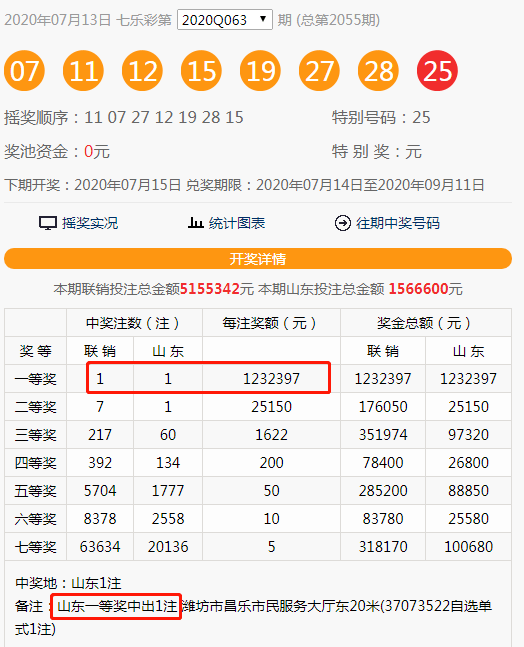
Task: Click the 二等奖 row label
Action: click(35, 407)
